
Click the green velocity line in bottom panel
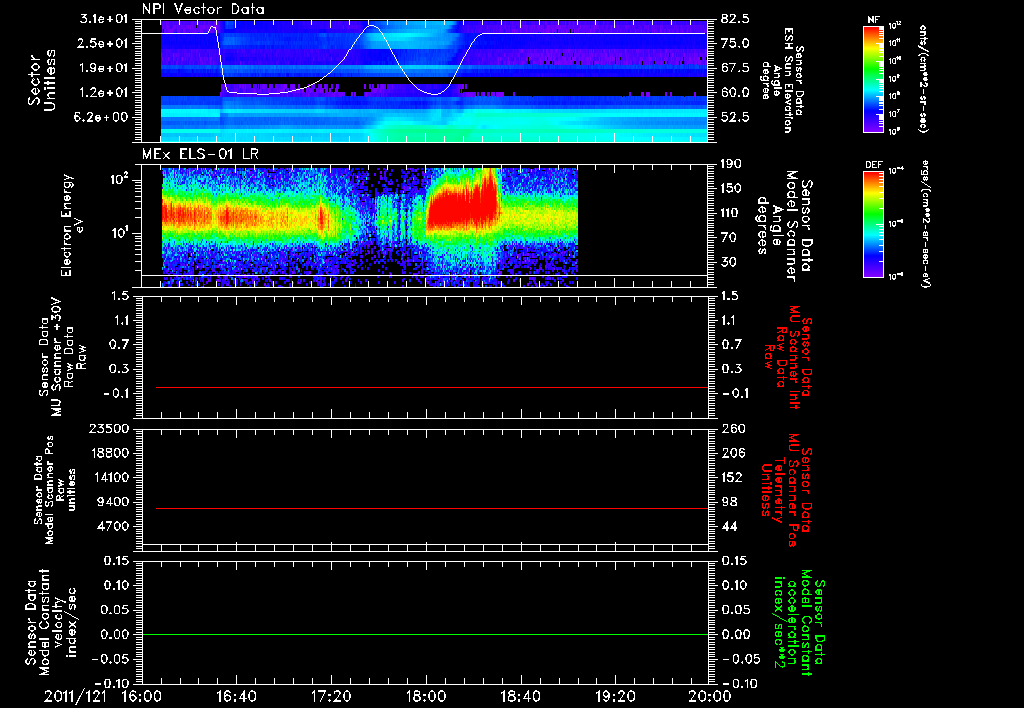coord(424,634)
